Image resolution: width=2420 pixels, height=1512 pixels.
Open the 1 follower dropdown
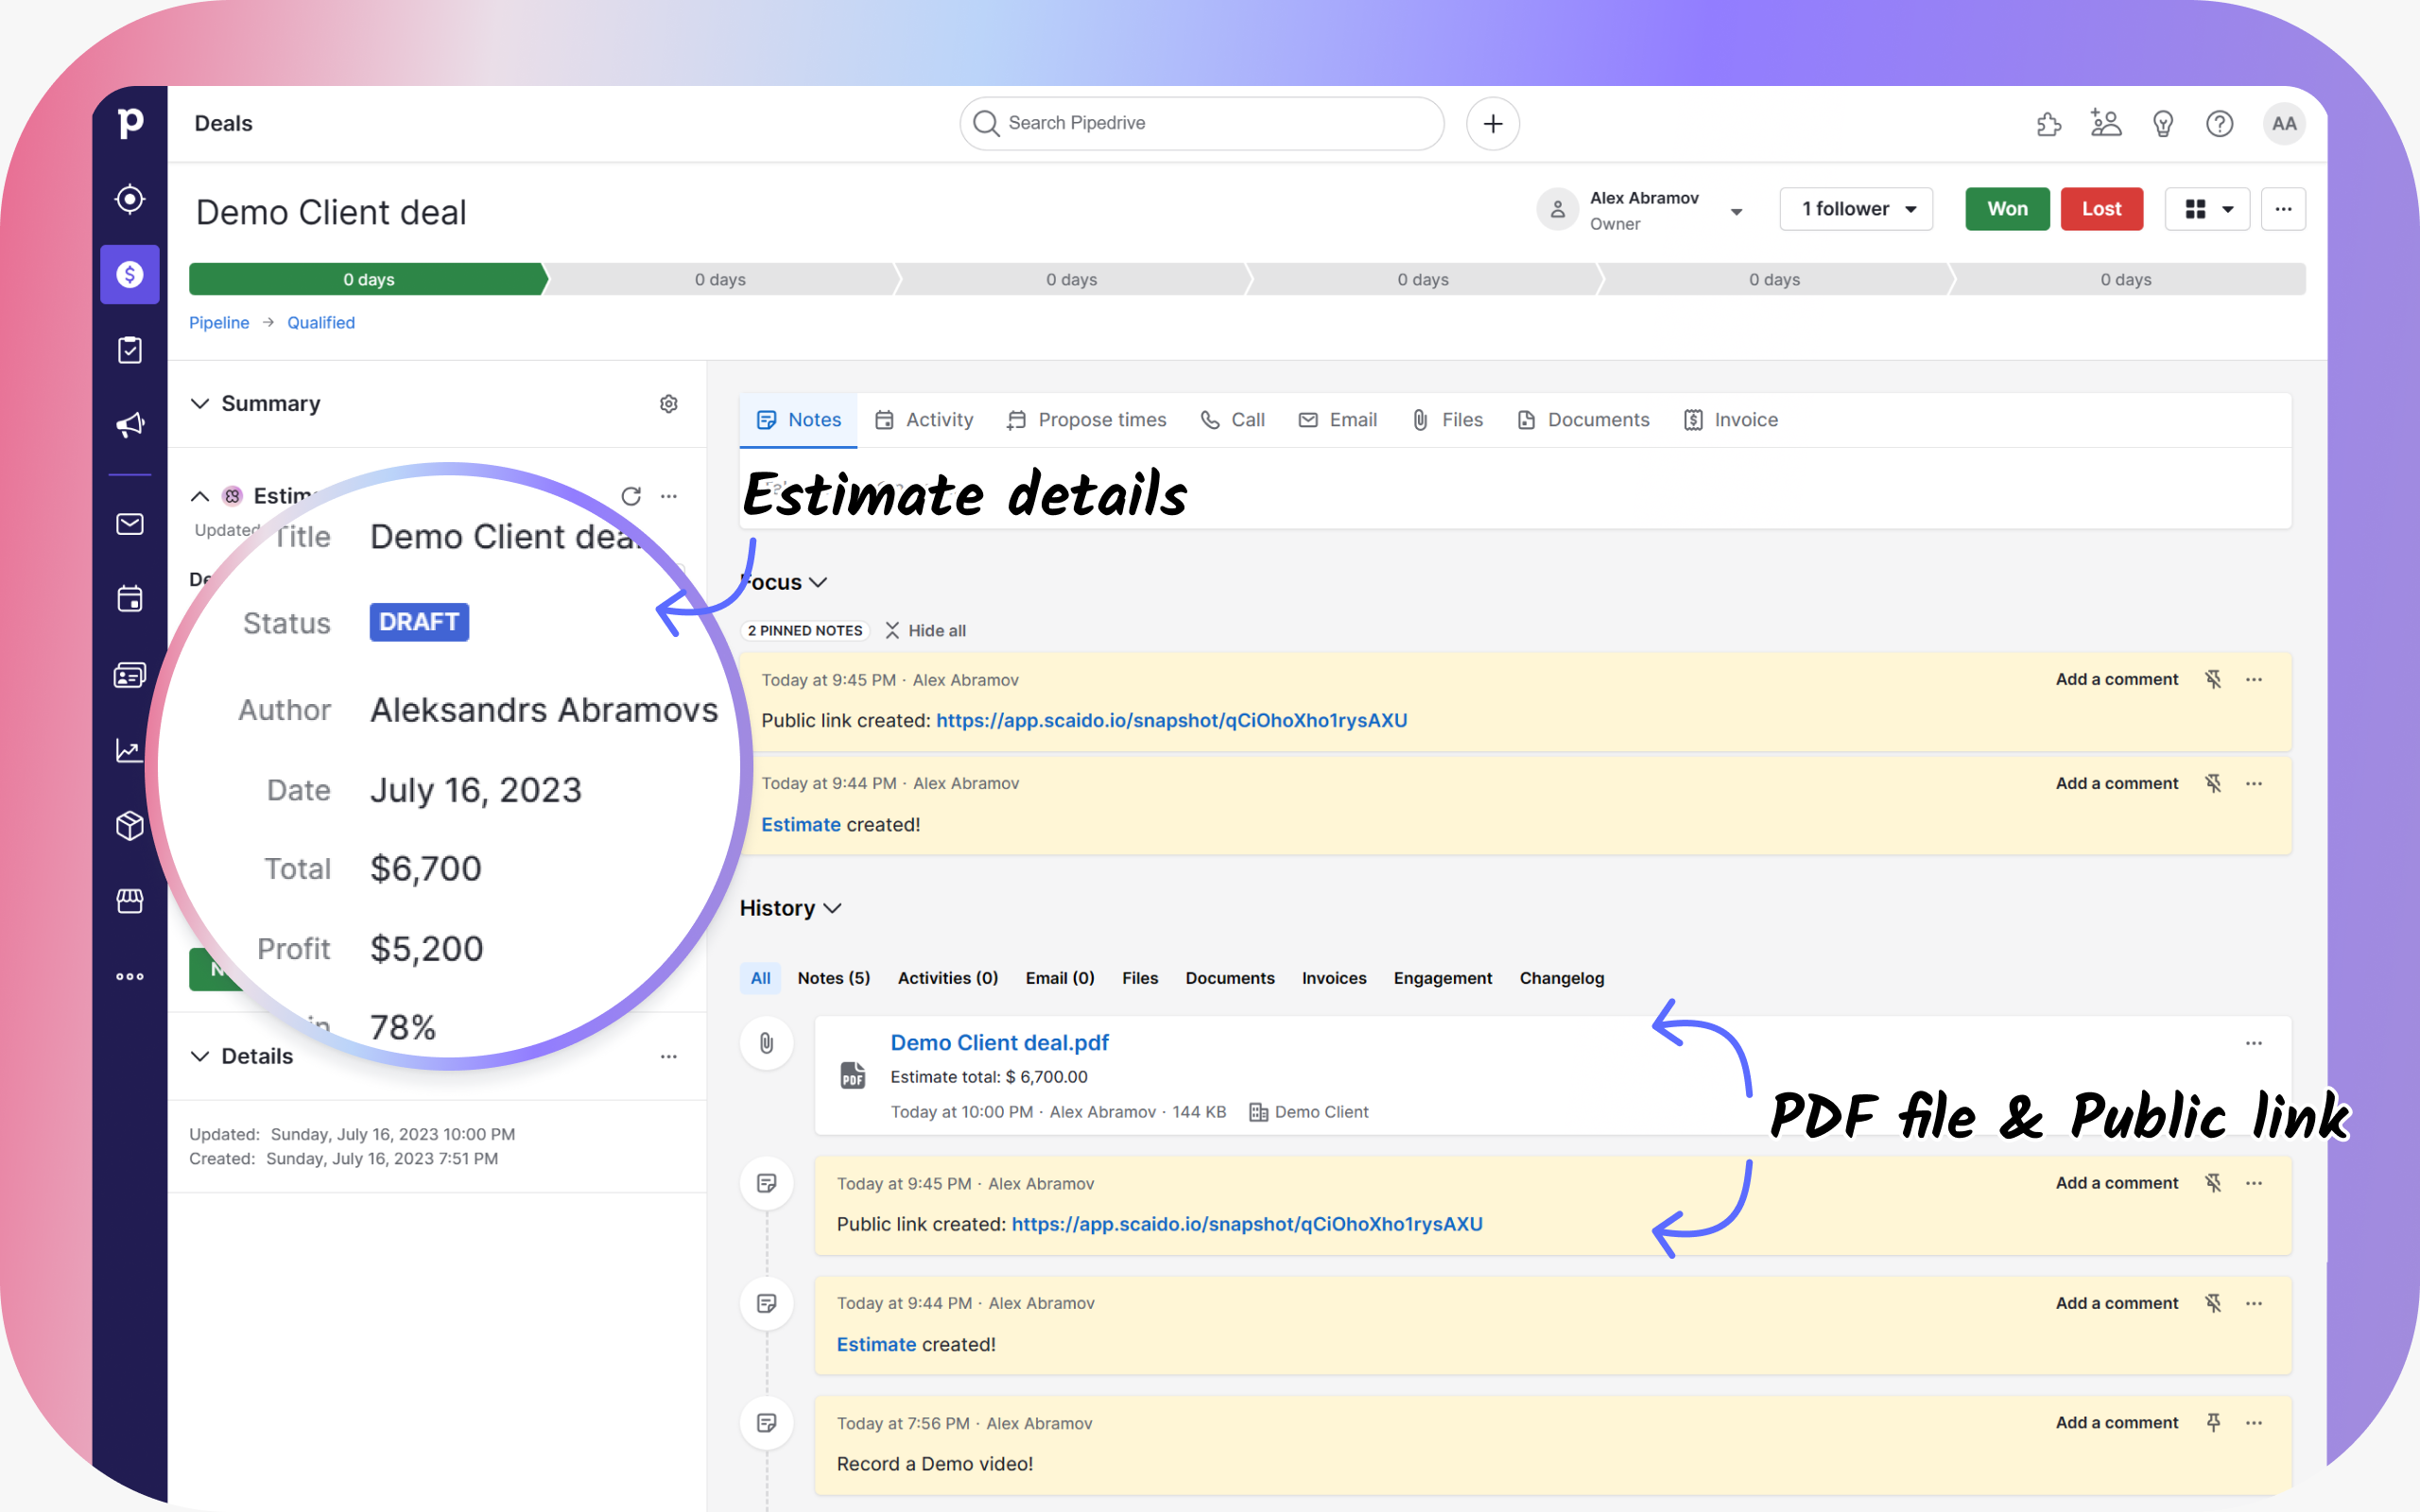(x=1856, y=209)
